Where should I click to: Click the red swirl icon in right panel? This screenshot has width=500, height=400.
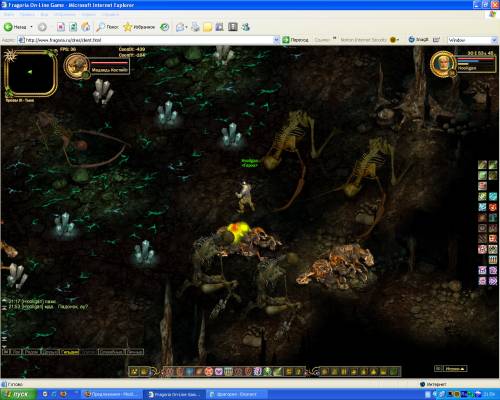click(493, 207)
